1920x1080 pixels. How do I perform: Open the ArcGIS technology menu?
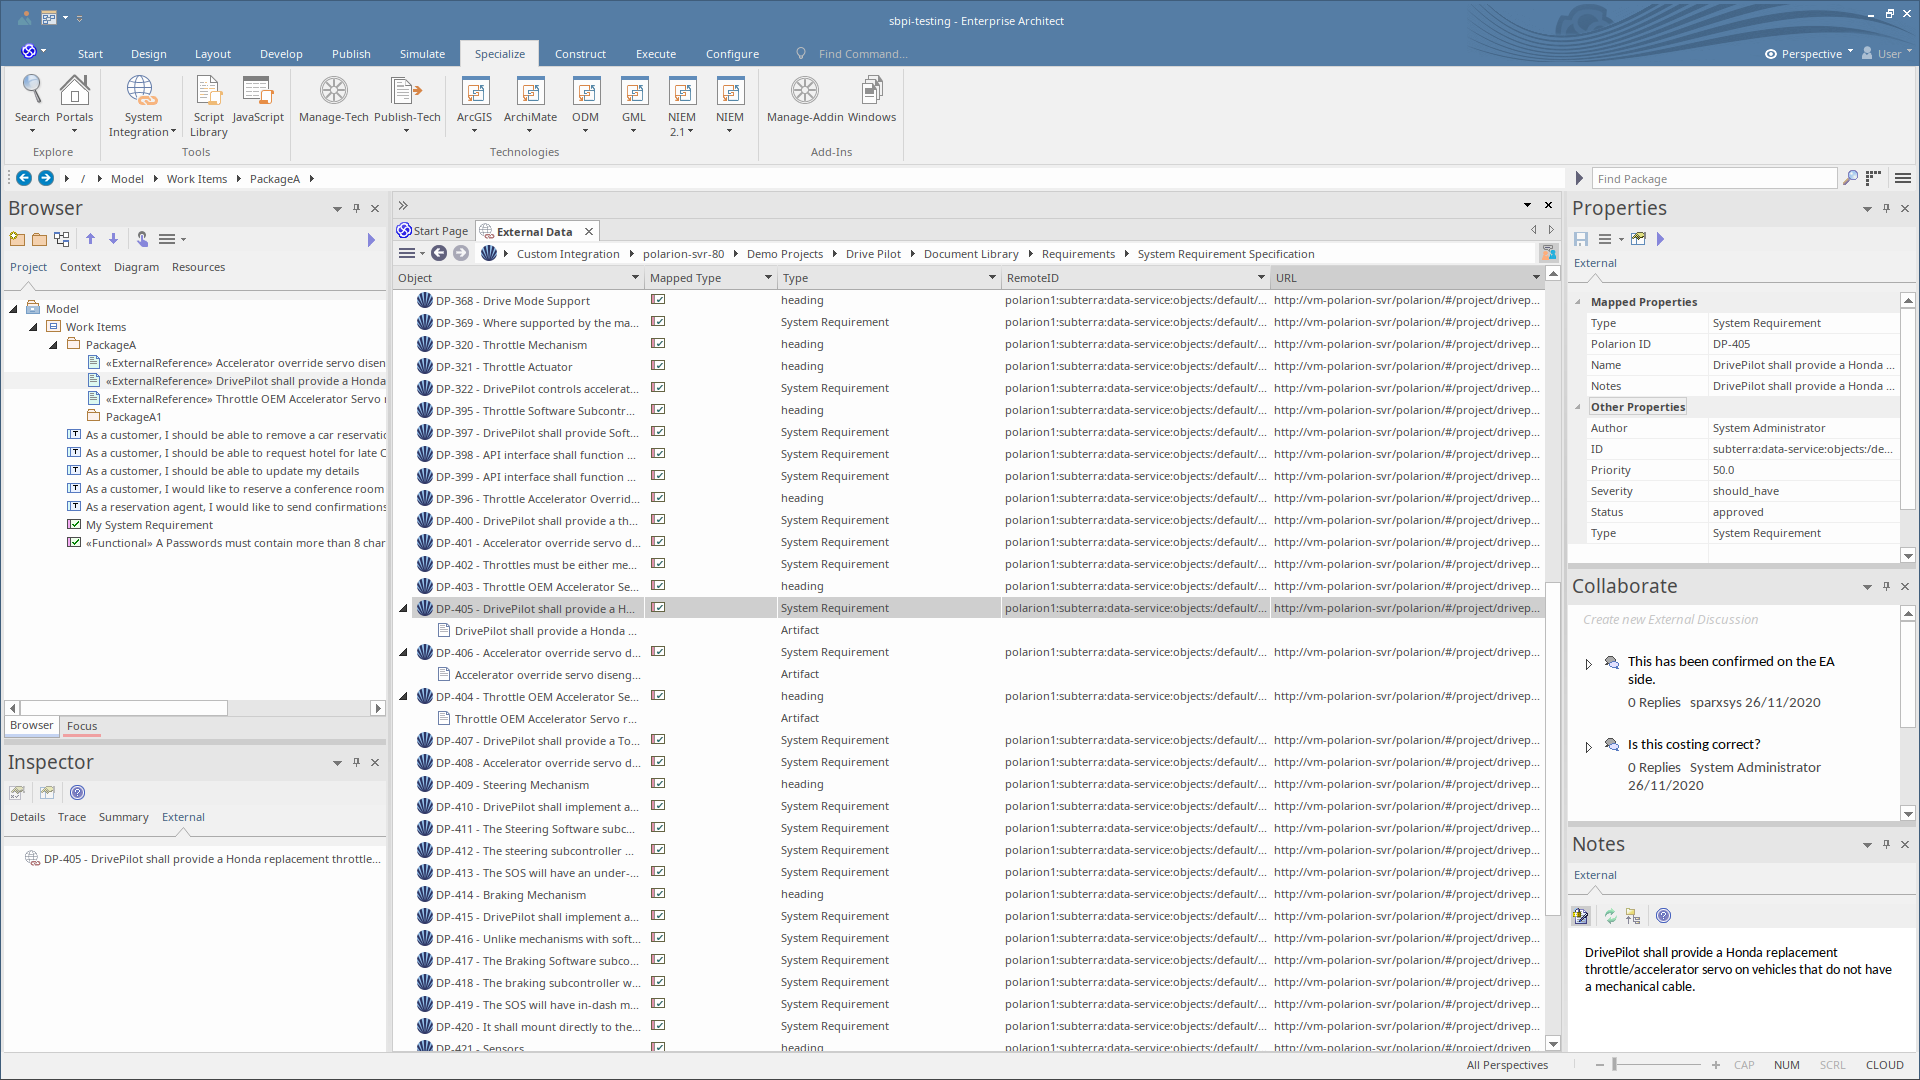click(x=474, y=102)
